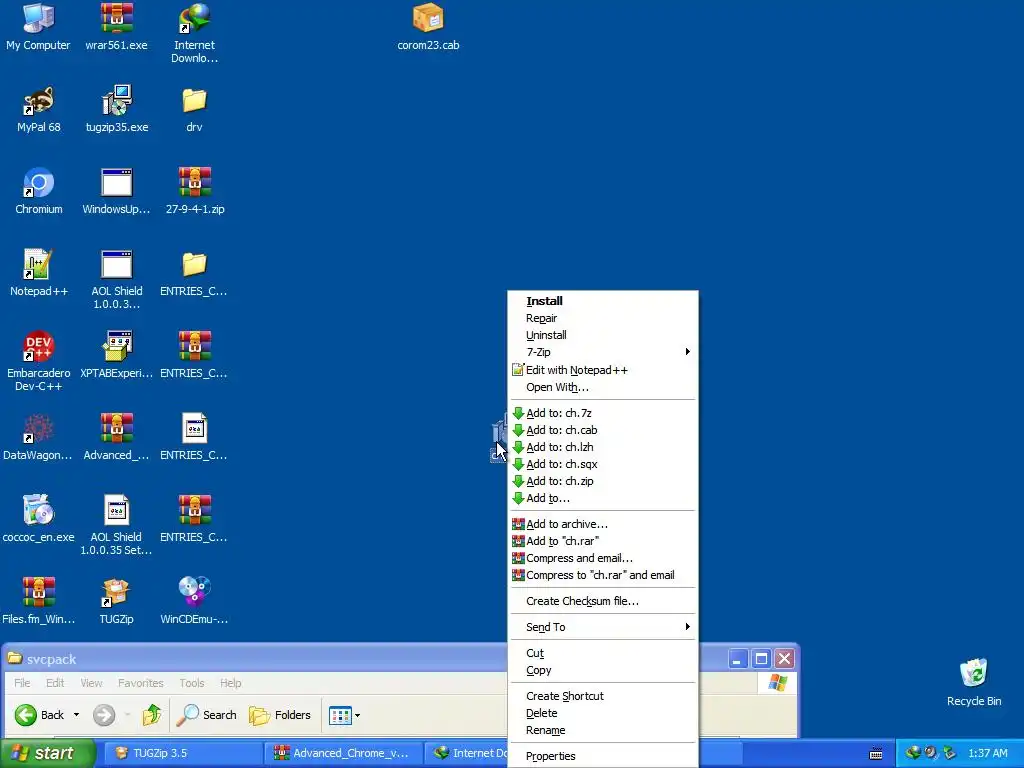Select Add to: ch.sqx
The image size is (1024, 768).
[x=603, y=464]
